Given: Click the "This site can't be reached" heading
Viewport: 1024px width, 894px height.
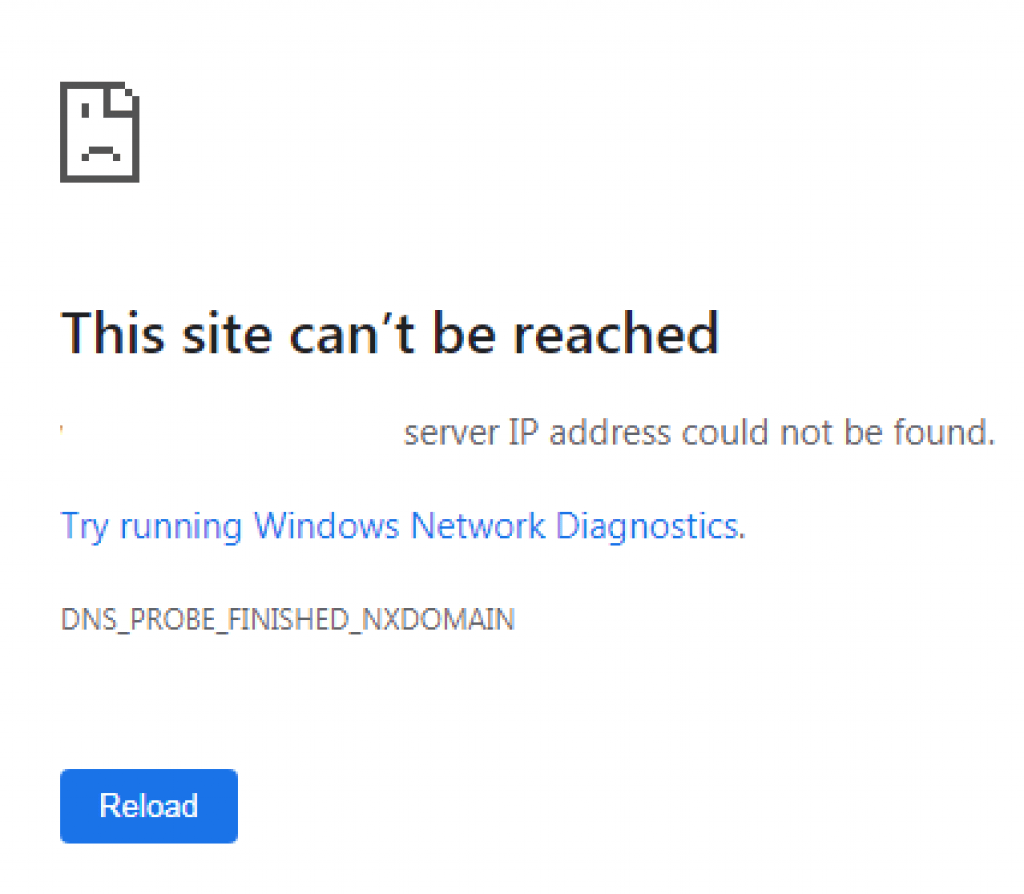Looking at the screenshot, I should tap(390, 333).
